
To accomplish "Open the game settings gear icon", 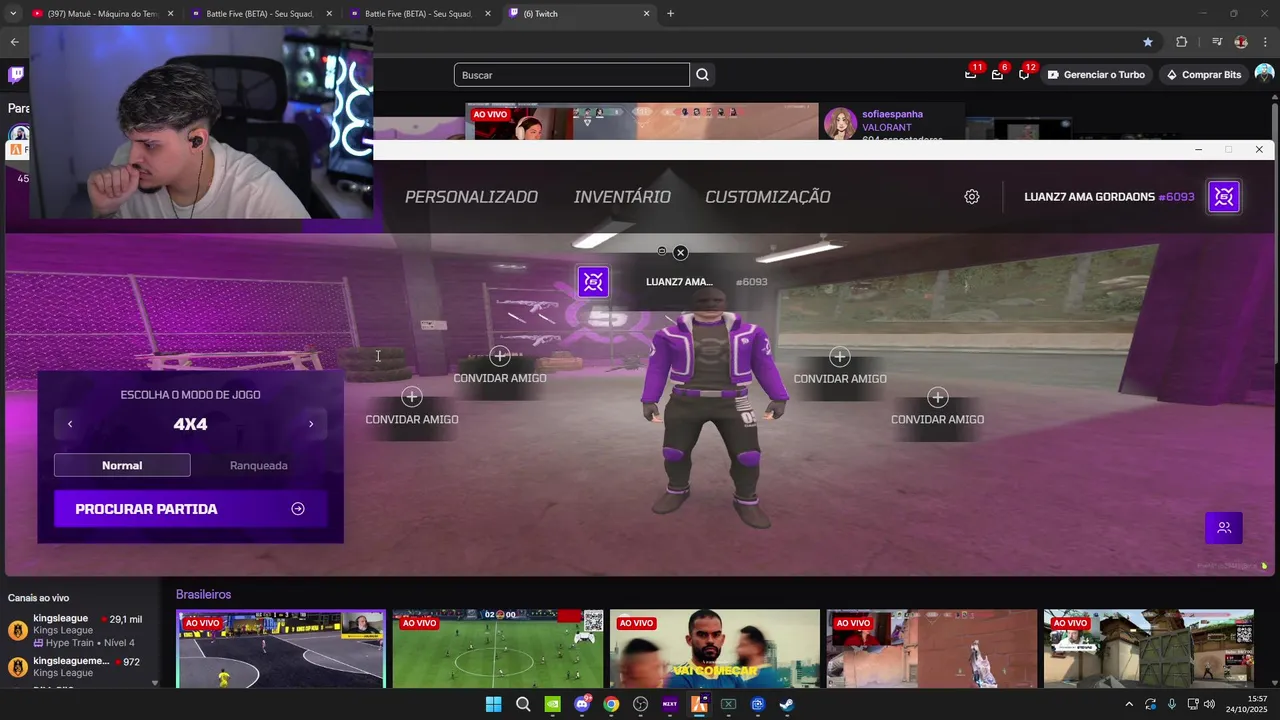I will (972, 197).
